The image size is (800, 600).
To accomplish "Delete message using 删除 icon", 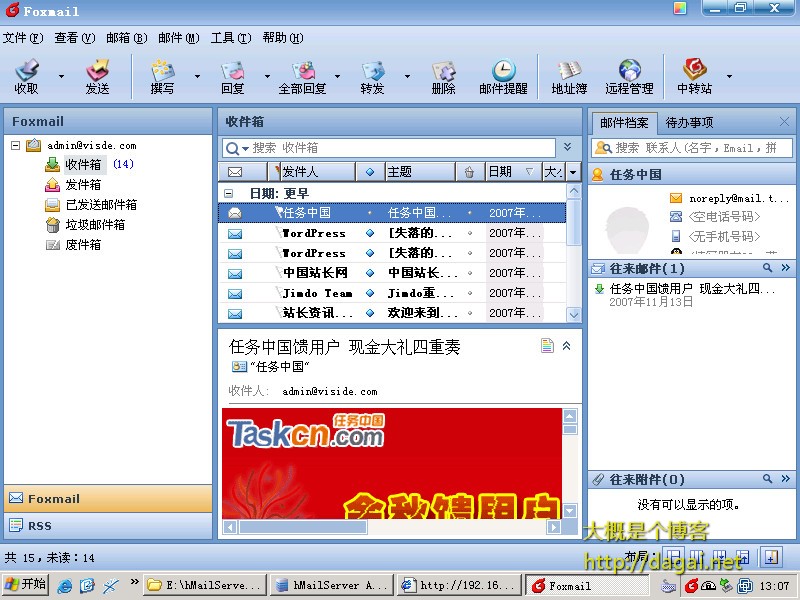I will pyautogui.click(x=443, y=70).
